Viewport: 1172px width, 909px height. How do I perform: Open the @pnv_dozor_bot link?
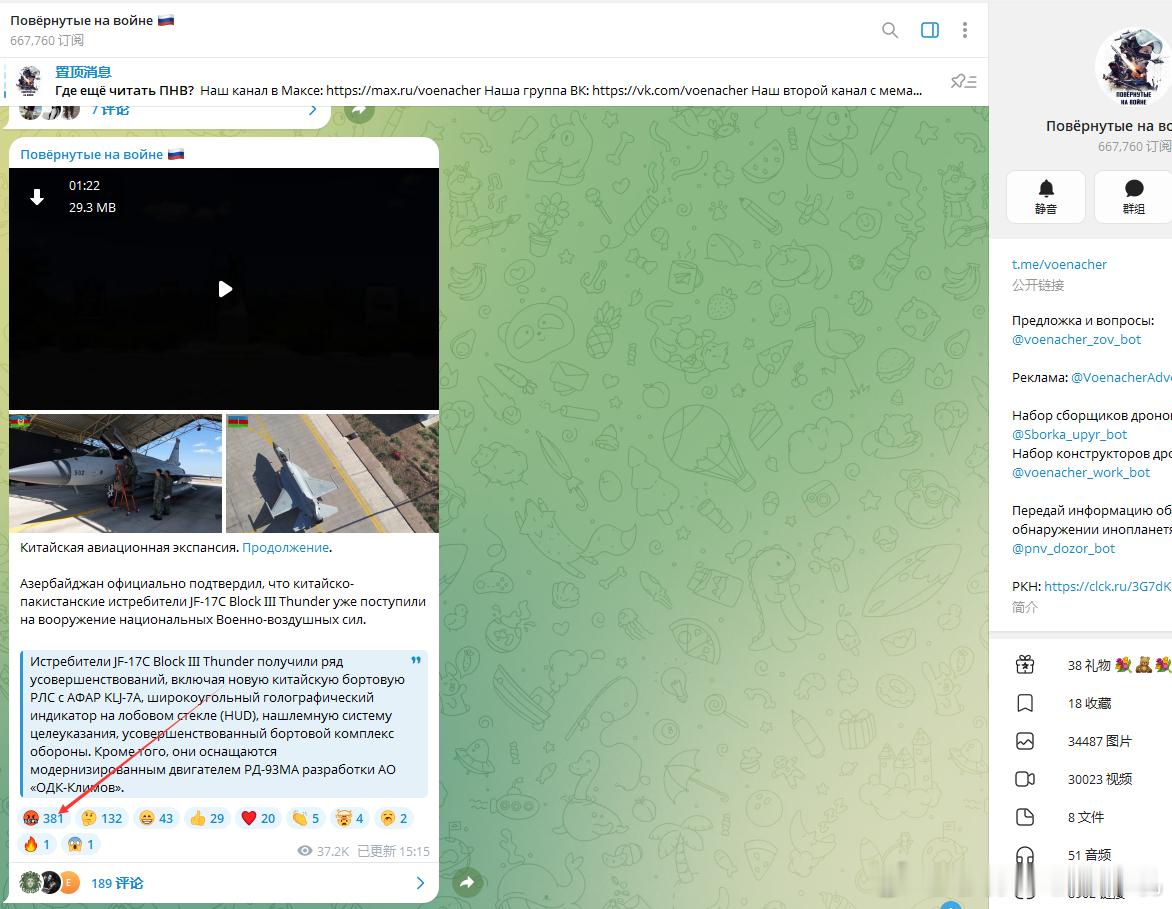(x=1063, y=548)
